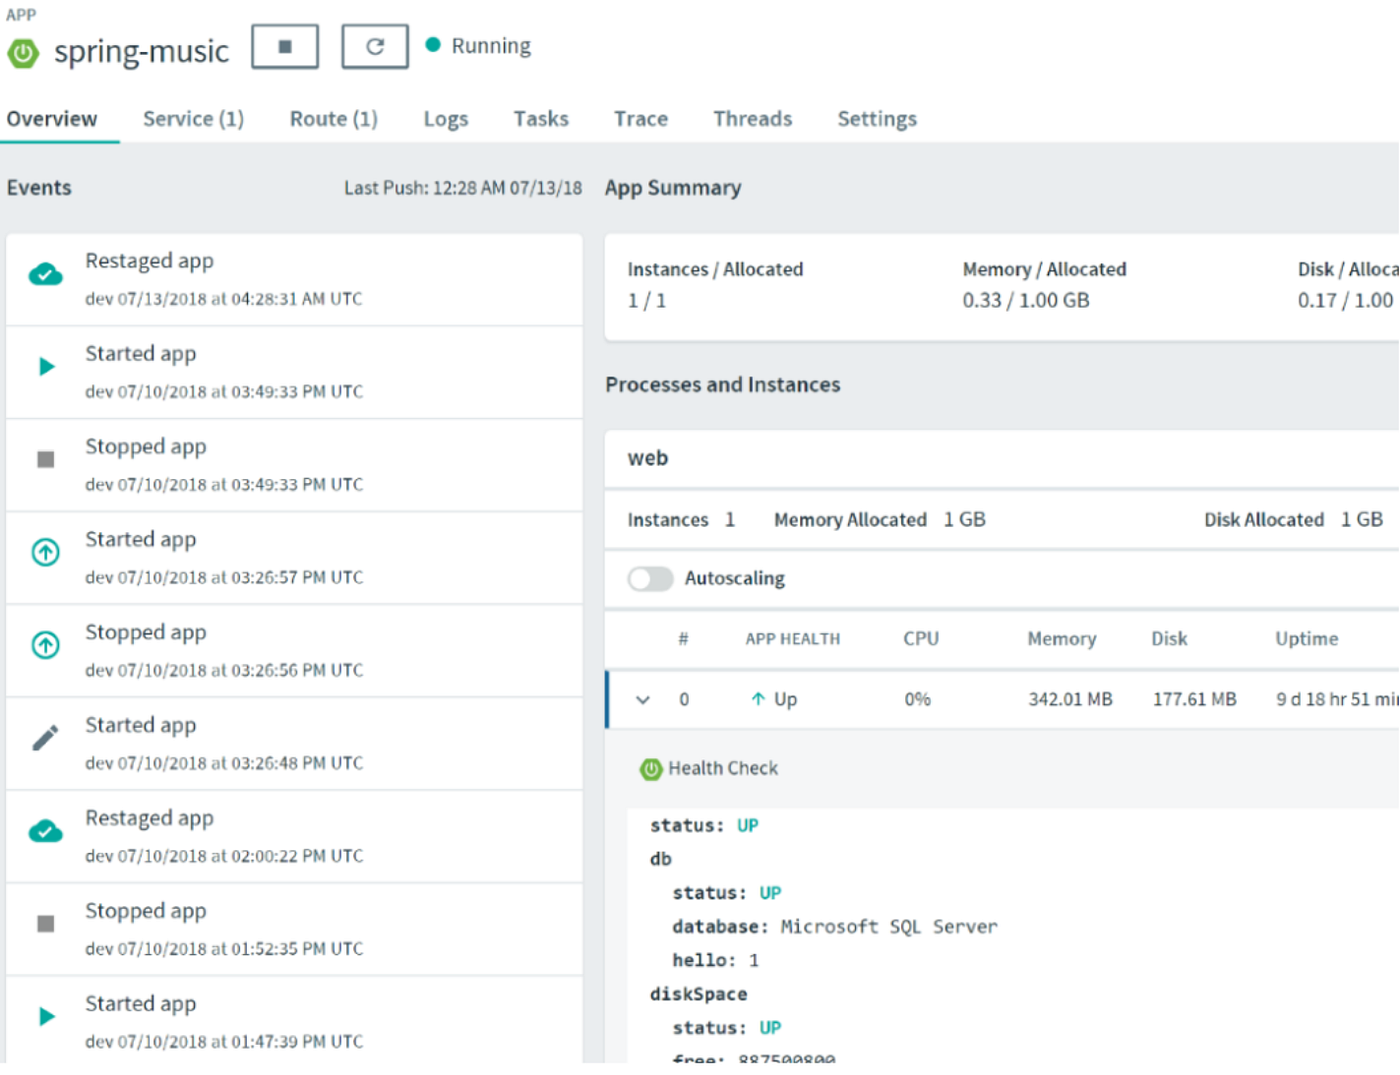Click the Restaged app checkmark event icon
This screenshot has width=1400, height=1075.
(45, 273)
